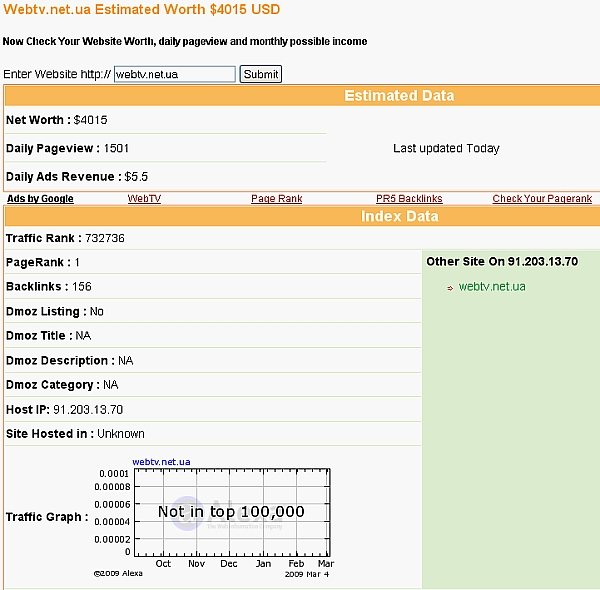Follow the WebTV ad link
Screen dimensions: 600x590
[144, 199]
